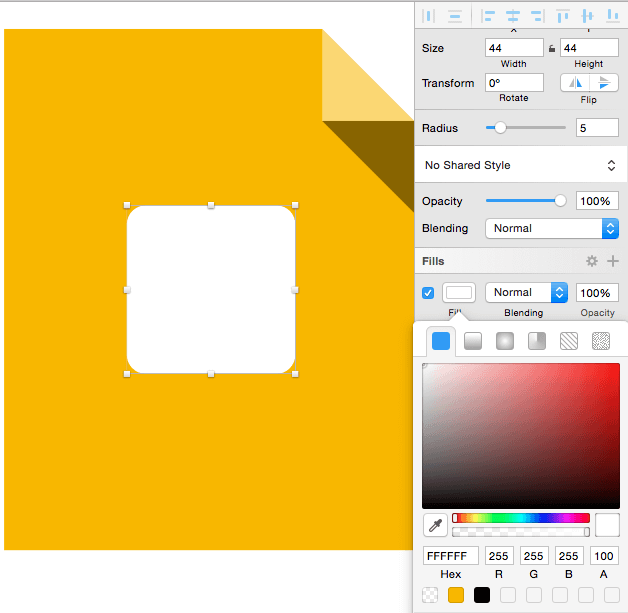This screenshot has height=613, width=628.
Task: Align selected layers to right edge
Action: pyautogui.click(x=537, y=16)
